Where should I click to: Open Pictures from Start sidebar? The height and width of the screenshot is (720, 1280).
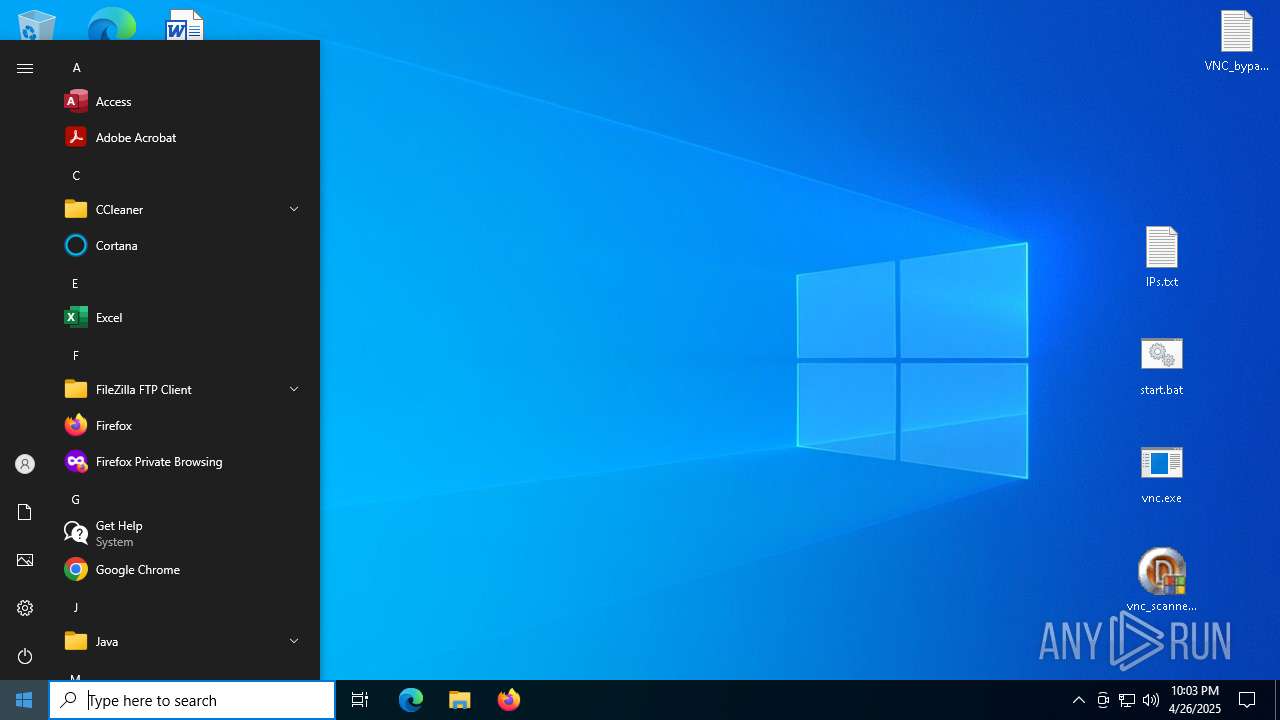(x=25, y=560)
